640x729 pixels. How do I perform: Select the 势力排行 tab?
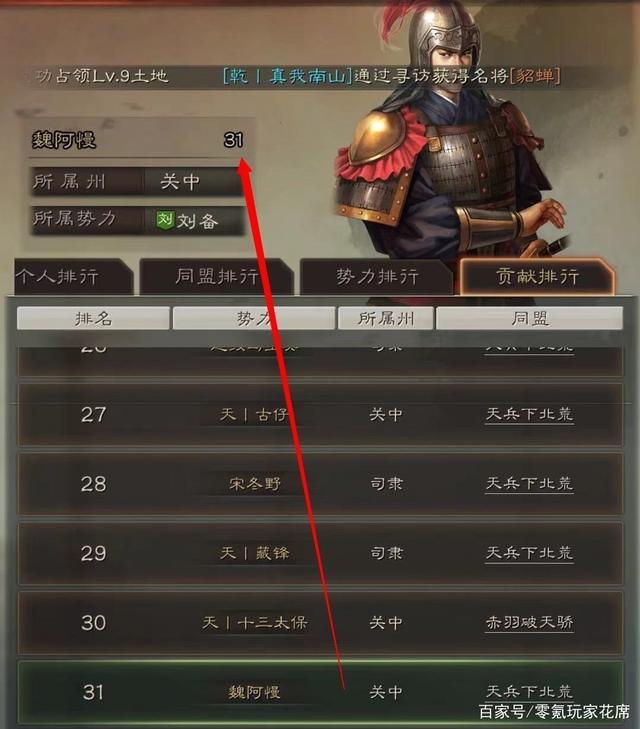pos(376,277)
